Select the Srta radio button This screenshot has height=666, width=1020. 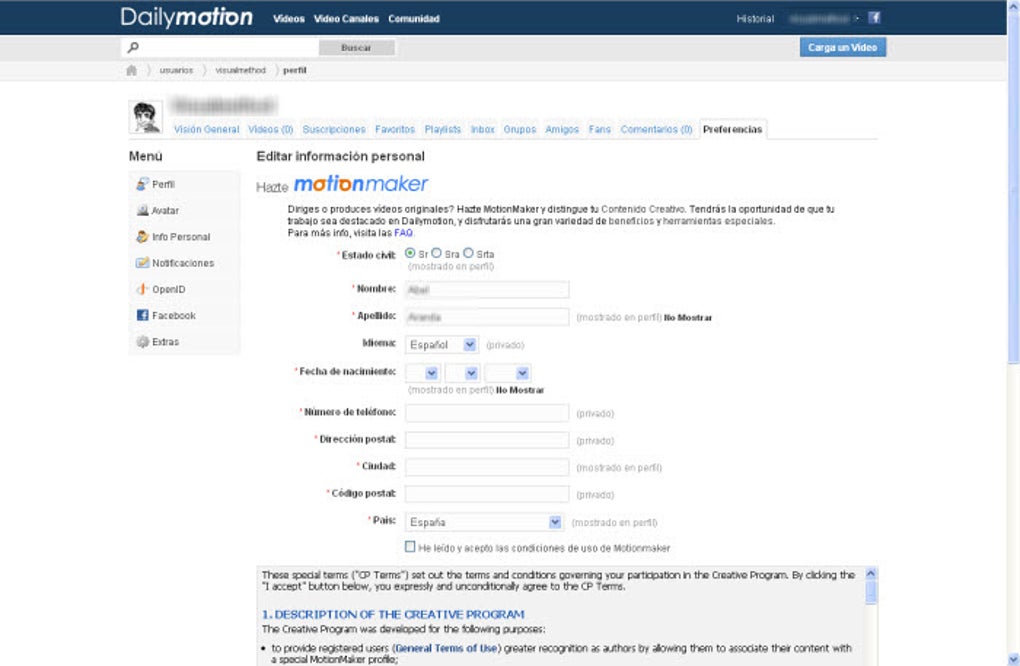(468, 253)
